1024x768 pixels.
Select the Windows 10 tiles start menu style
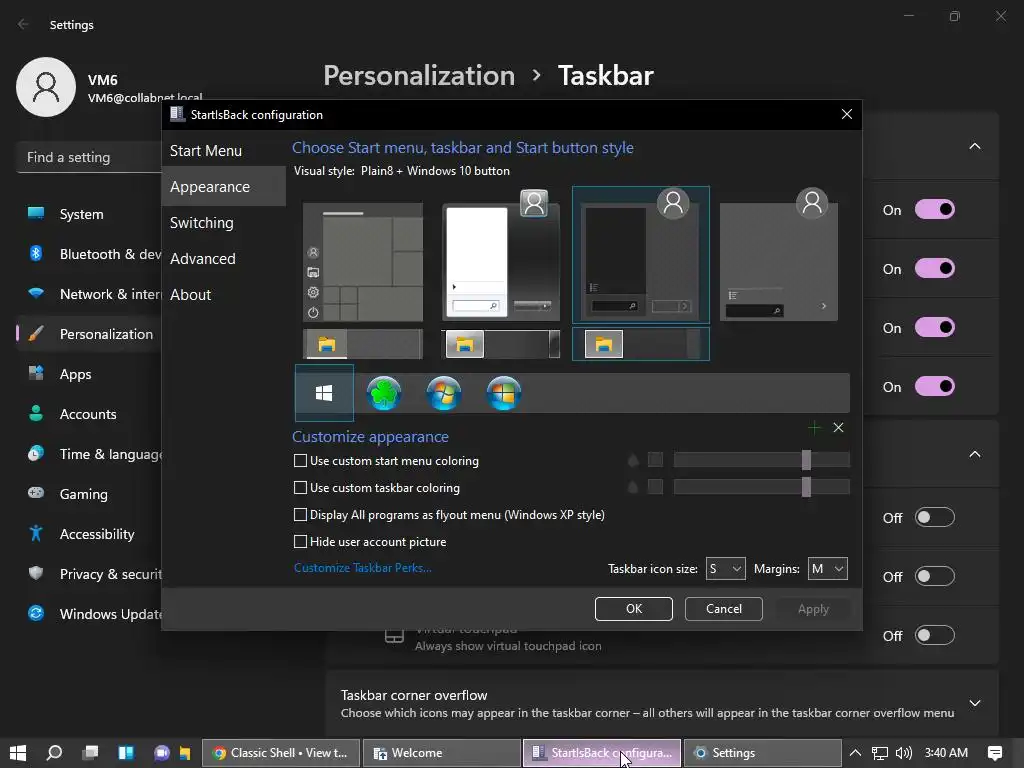coord(363,262)
